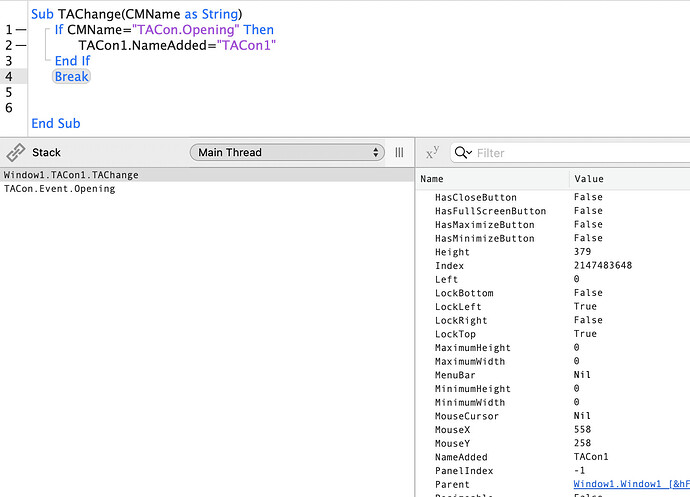Viewport: 690px width, 497px height.
Task: Open the Window1.Window1 Parent link
Action: 631,484
